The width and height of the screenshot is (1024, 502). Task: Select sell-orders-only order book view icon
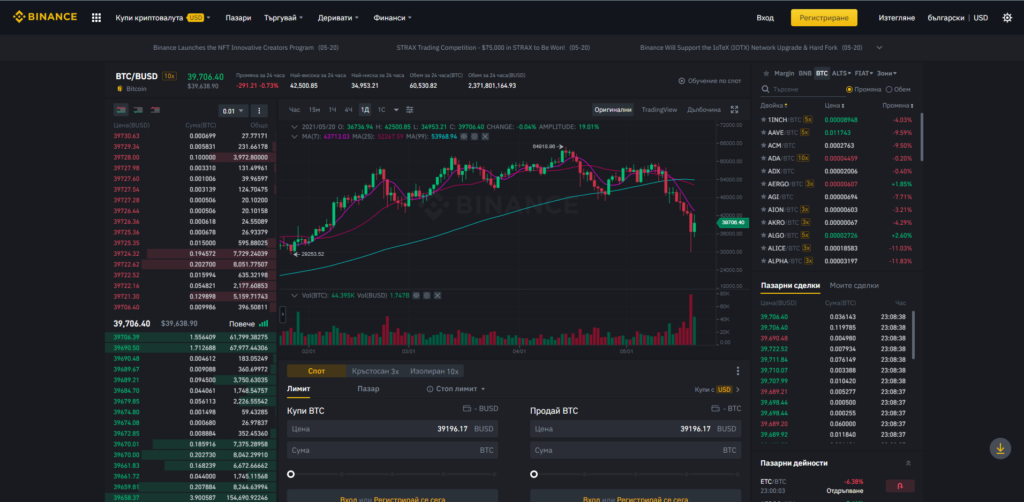[155, 110]
